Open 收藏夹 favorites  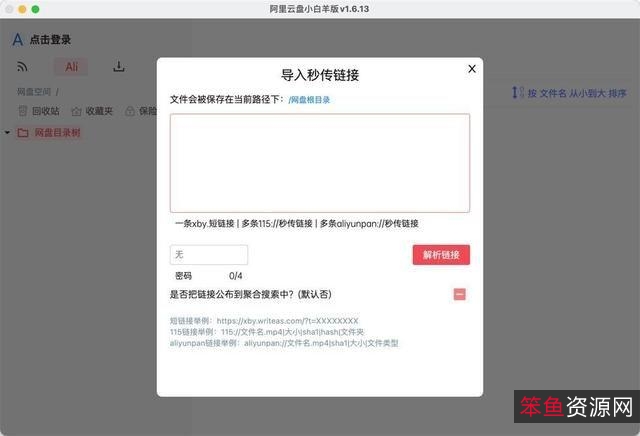(92, 111)
